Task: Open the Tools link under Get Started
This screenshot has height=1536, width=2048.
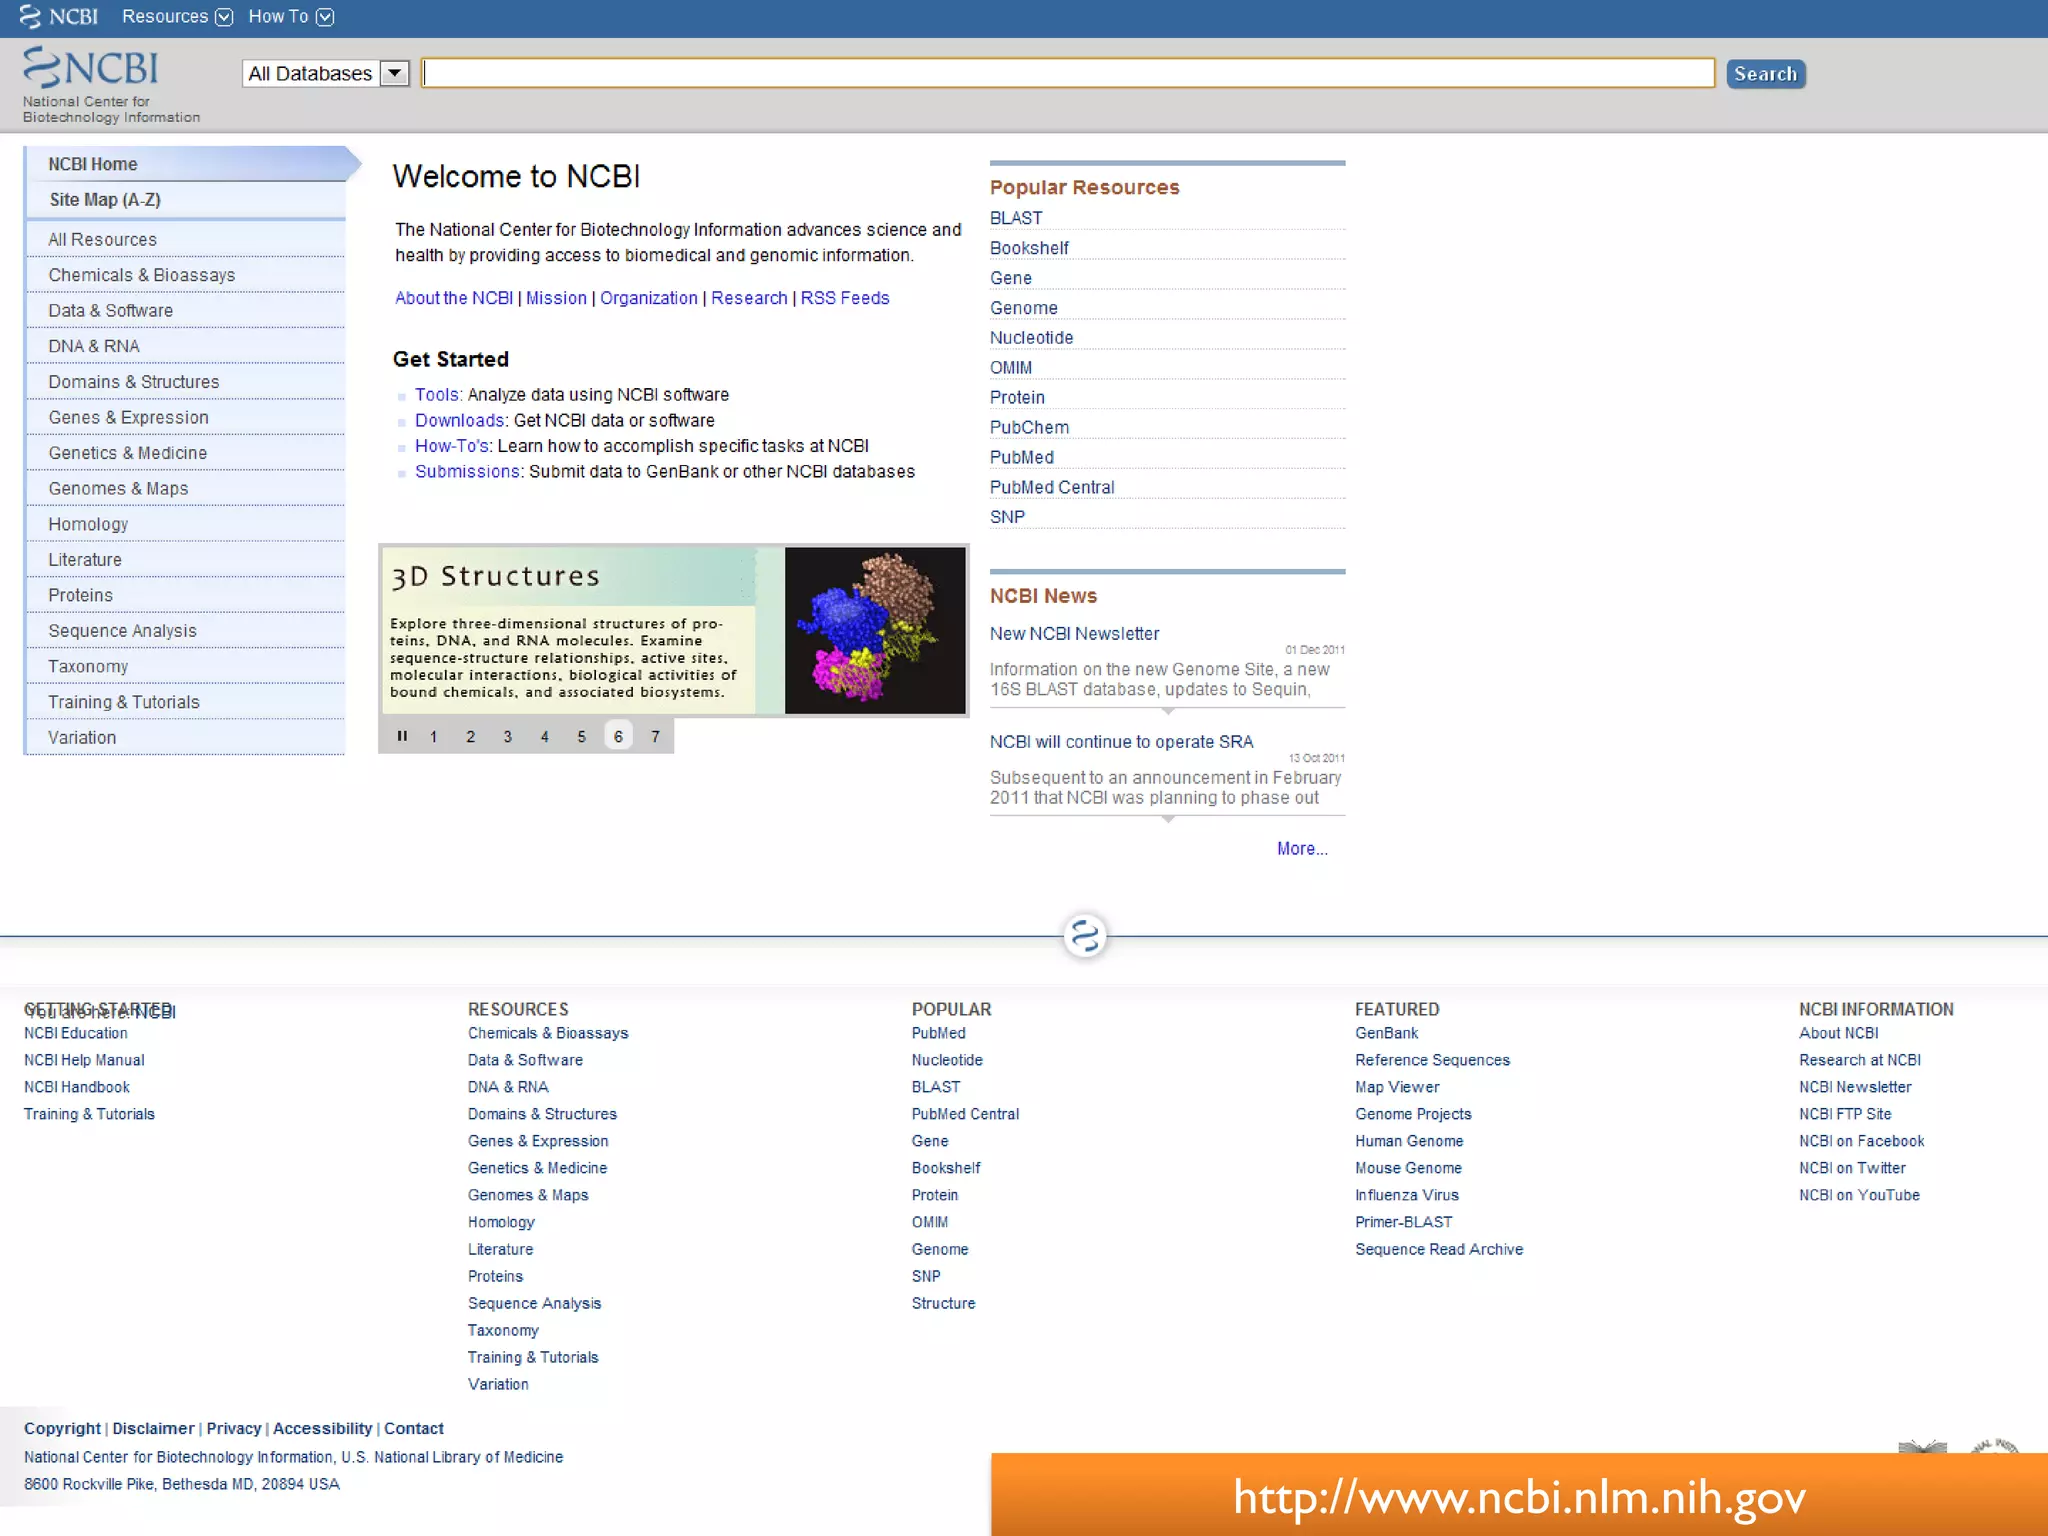Action: 437,395
